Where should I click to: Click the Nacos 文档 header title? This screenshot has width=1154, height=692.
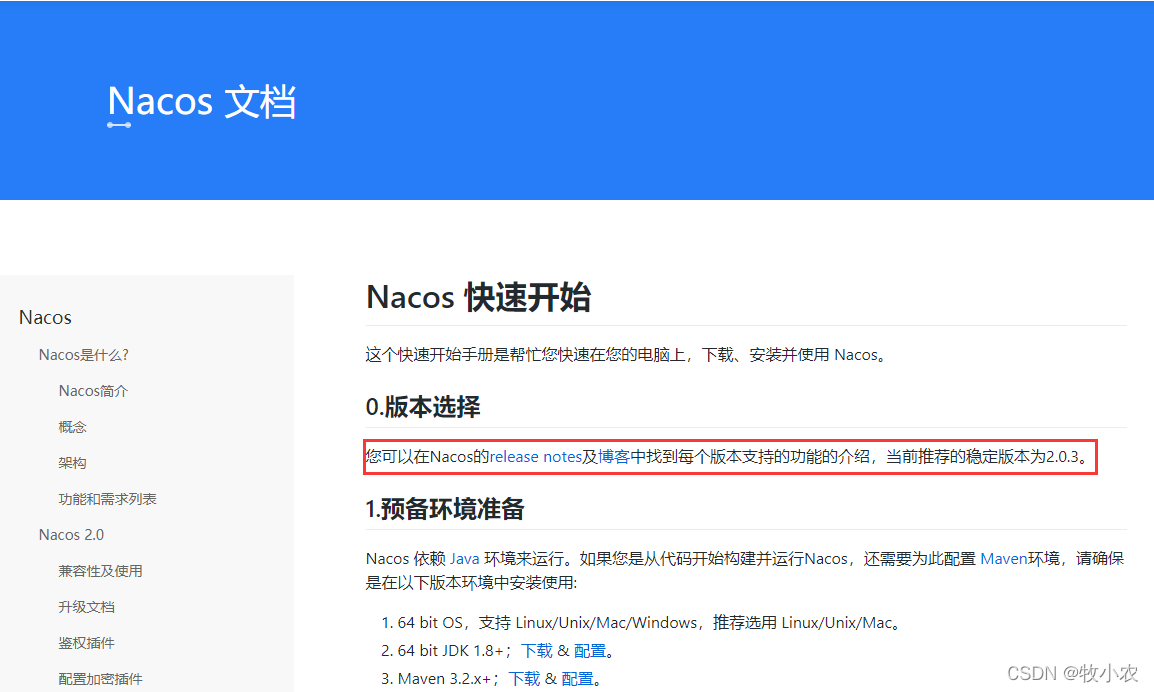[202, 102]
